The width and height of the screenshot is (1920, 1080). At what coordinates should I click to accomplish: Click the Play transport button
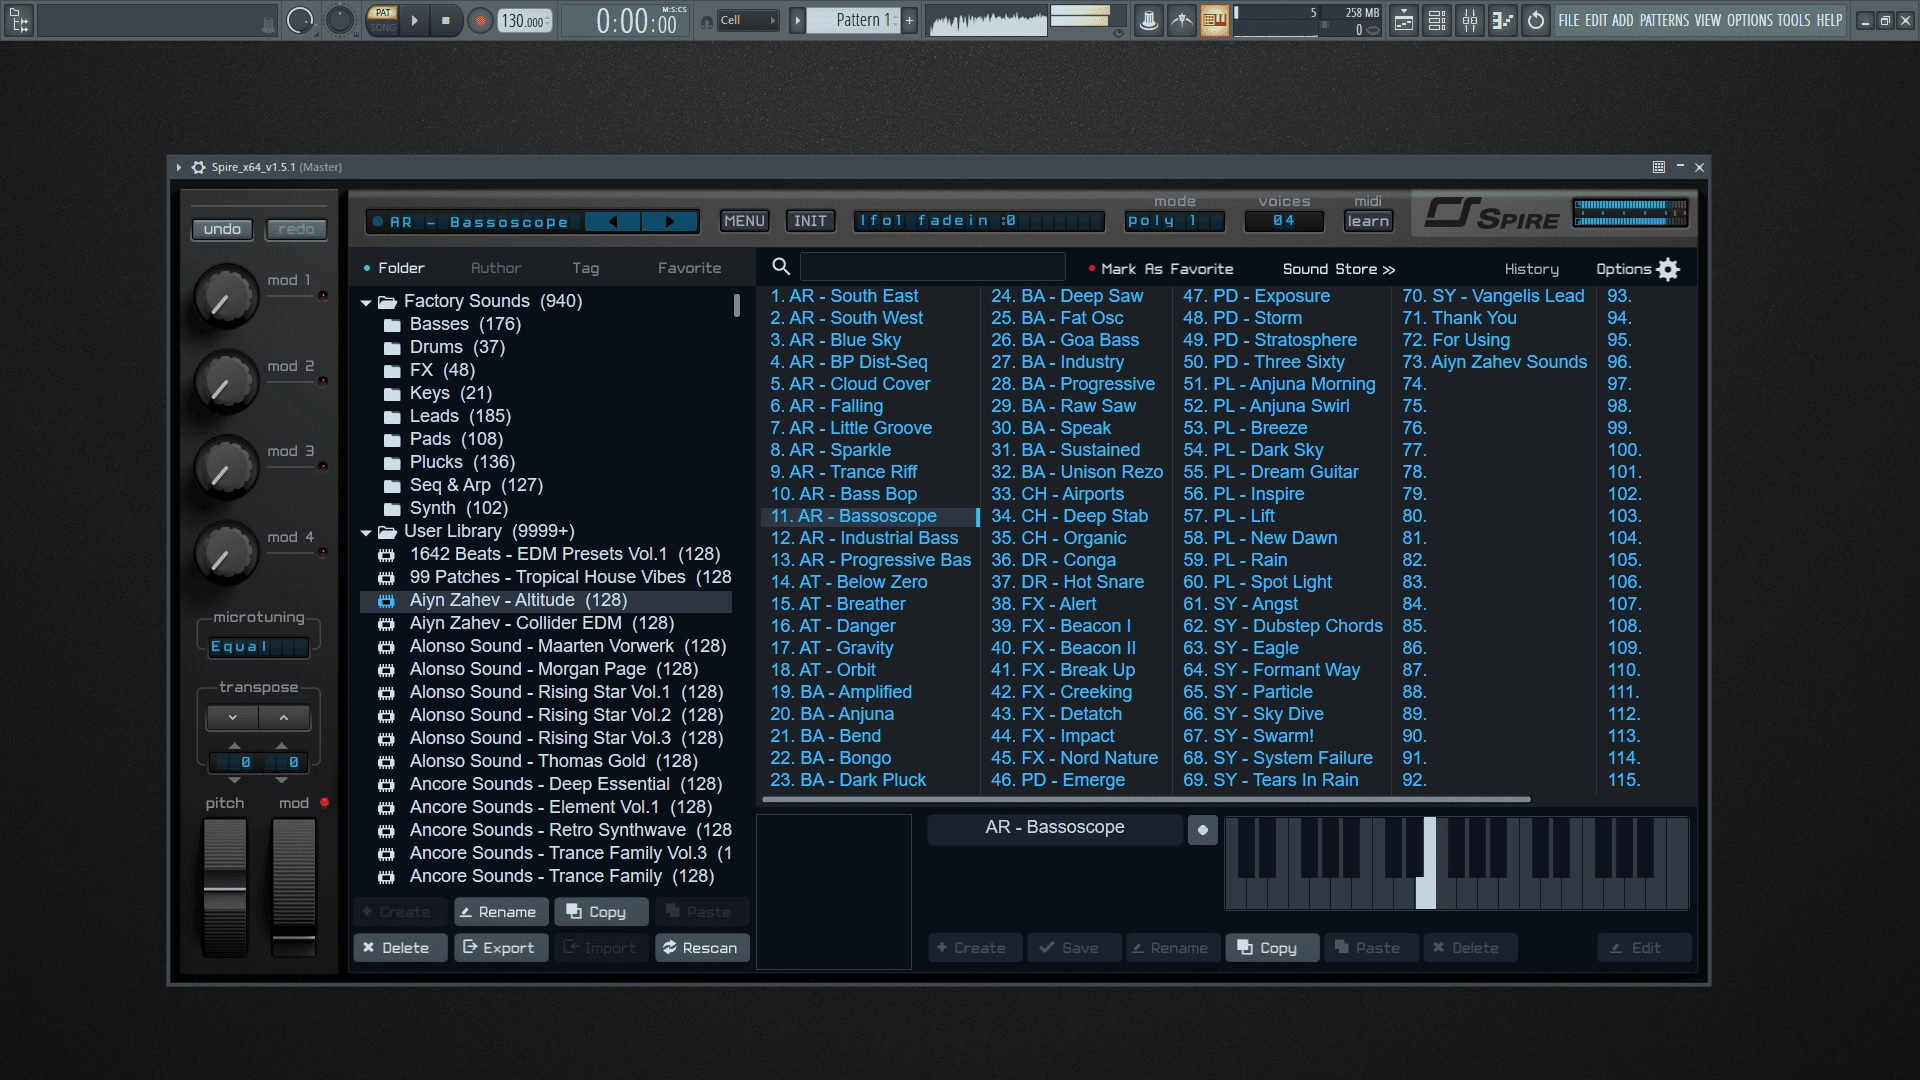pyautogui.click(x=414, y=20)
